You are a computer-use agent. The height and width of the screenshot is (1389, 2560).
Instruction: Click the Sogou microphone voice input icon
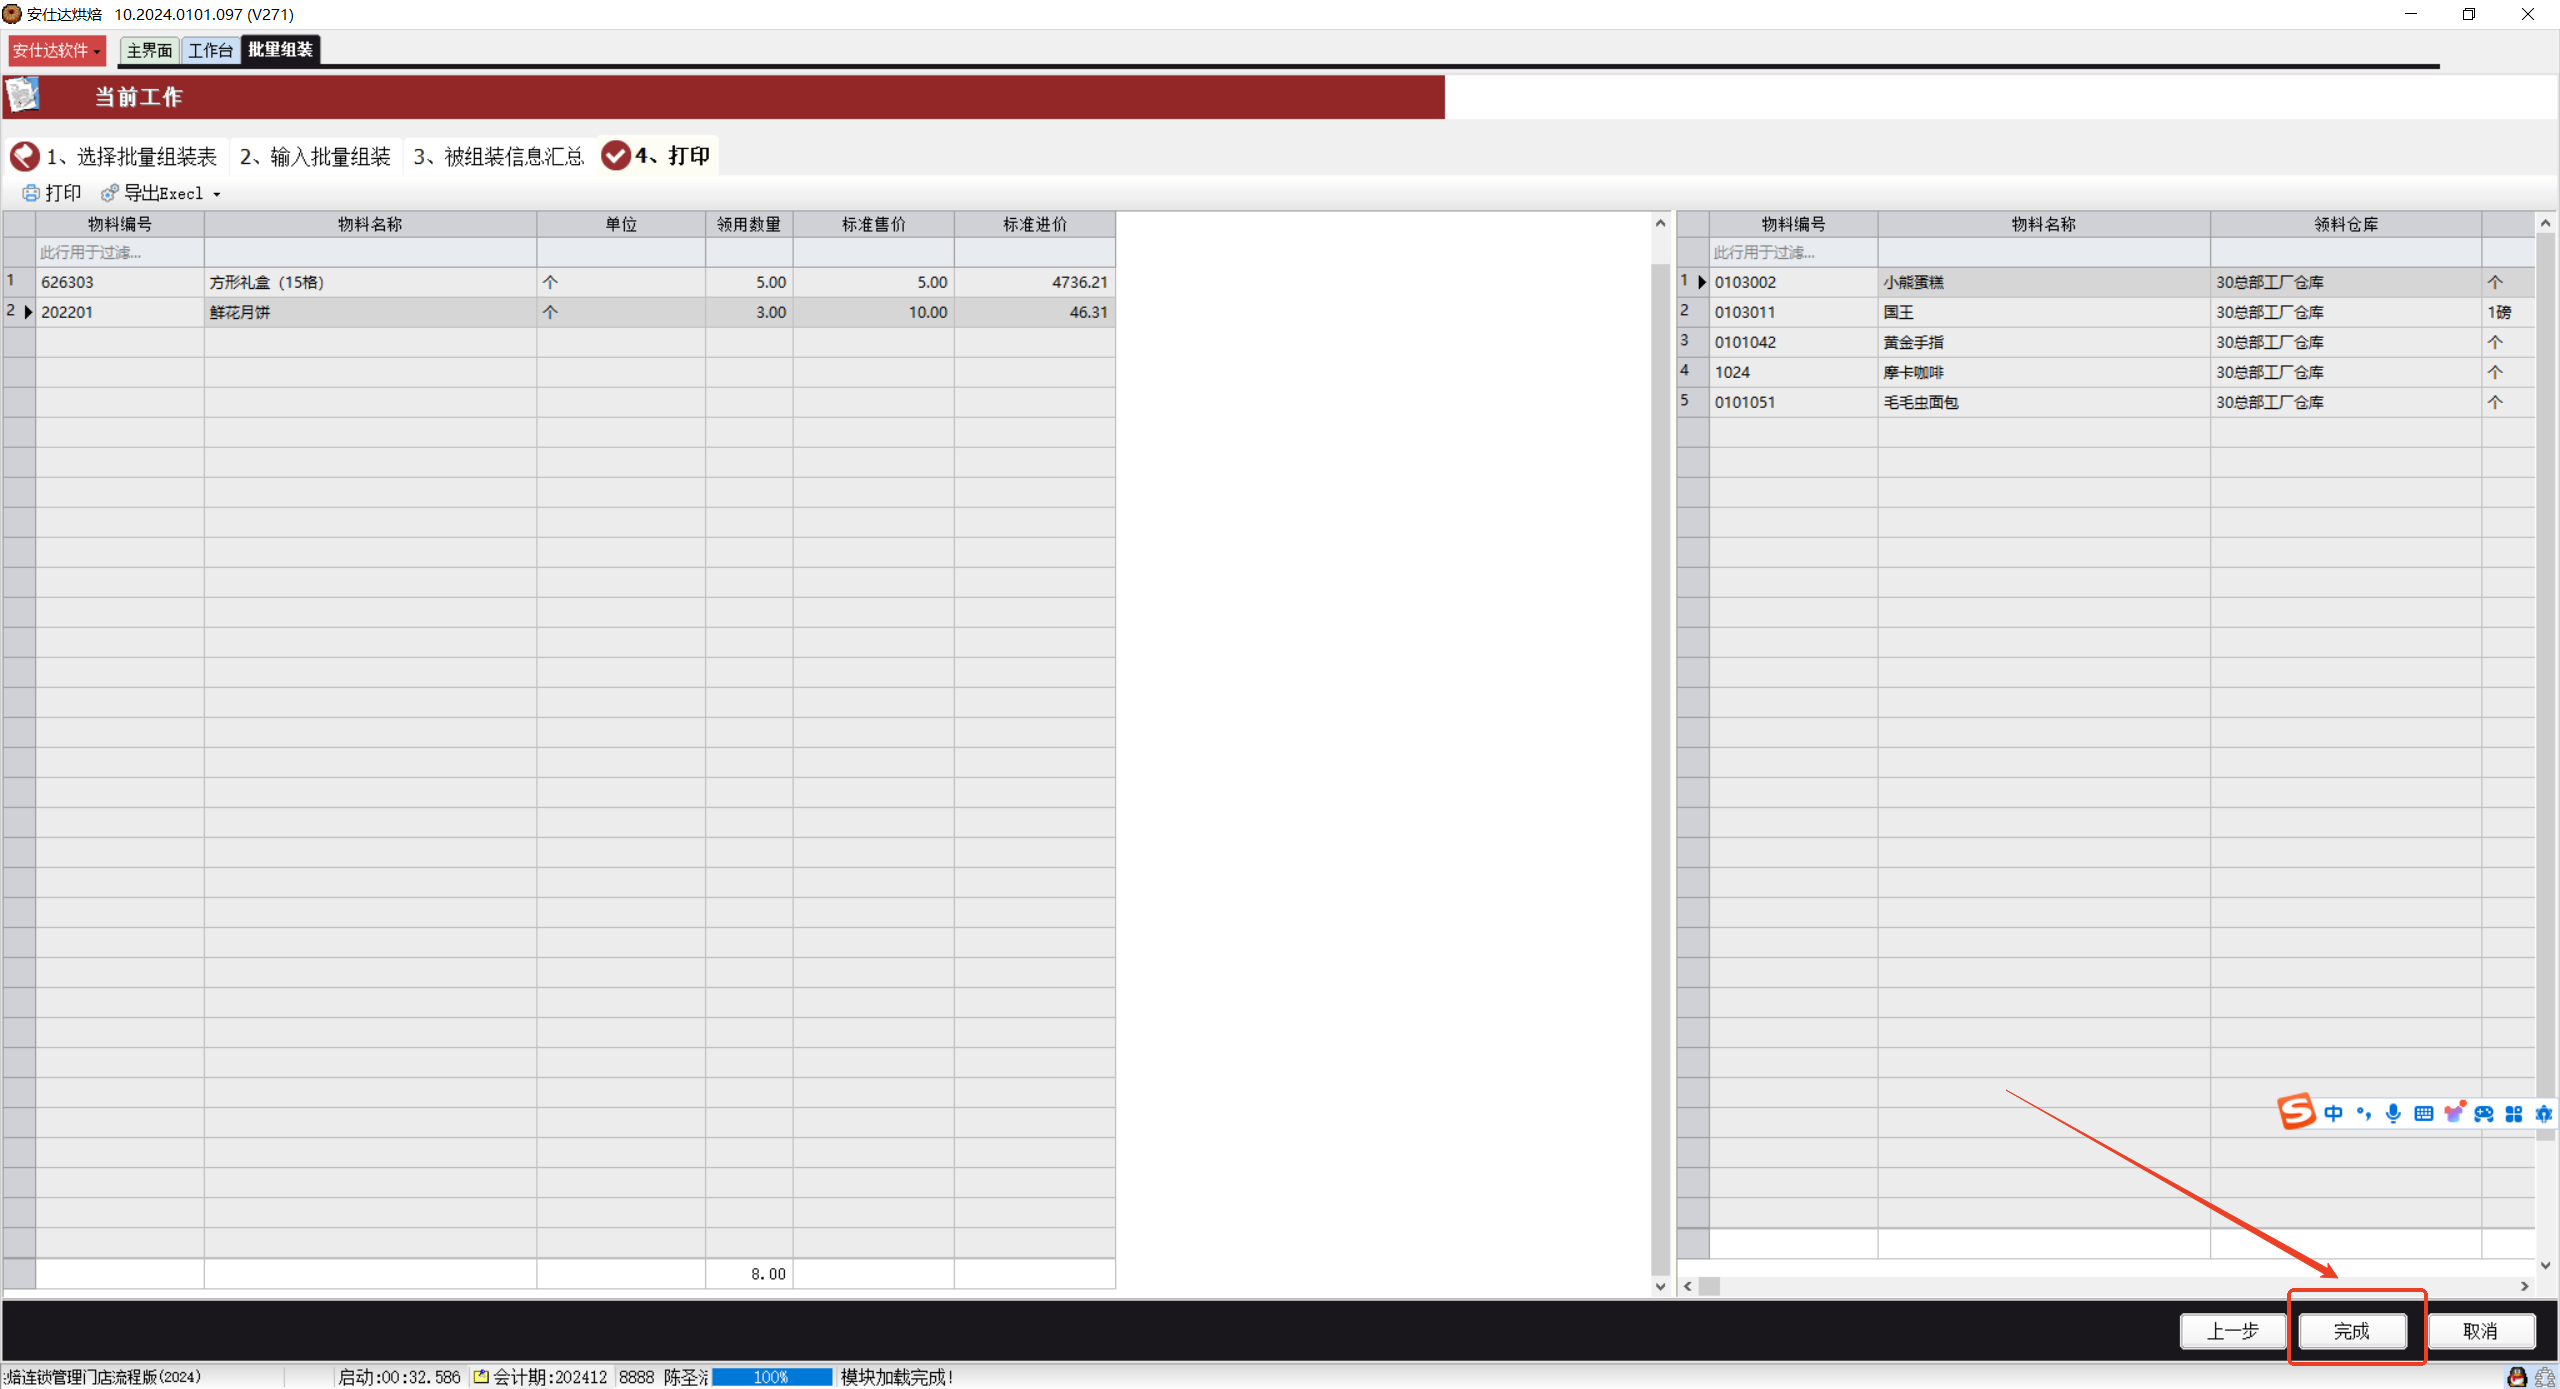tap(2393, 1113)
